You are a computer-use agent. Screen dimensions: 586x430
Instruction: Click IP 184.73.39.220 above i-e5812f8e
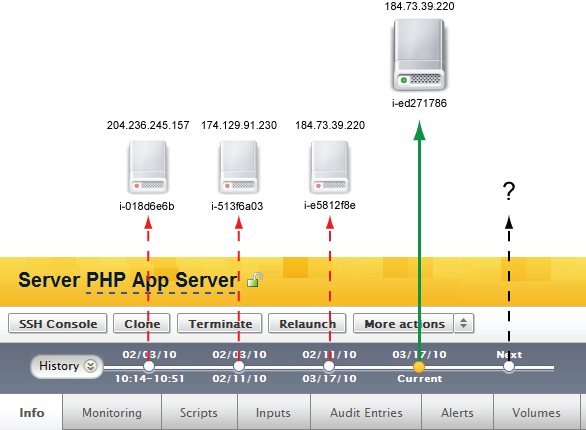pyautogui.click(x=330, y=125)
